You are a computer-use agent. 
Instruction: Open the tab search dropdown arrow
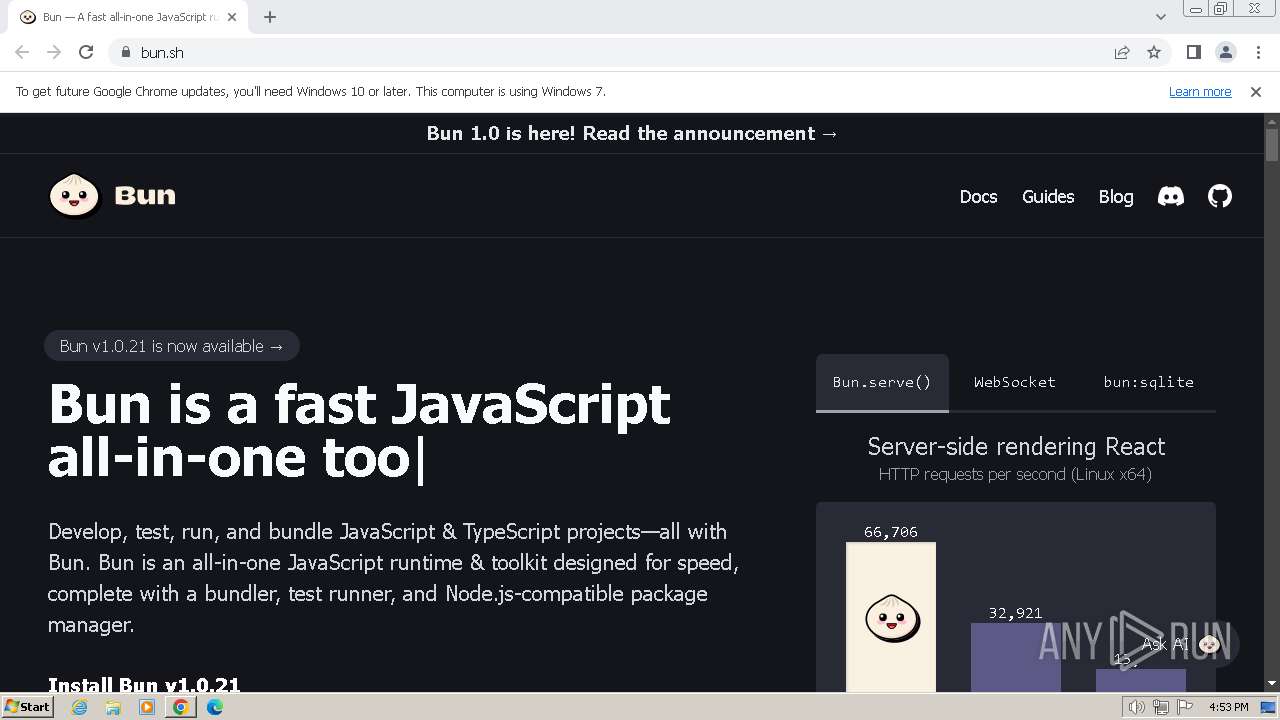pos(1161,16)
